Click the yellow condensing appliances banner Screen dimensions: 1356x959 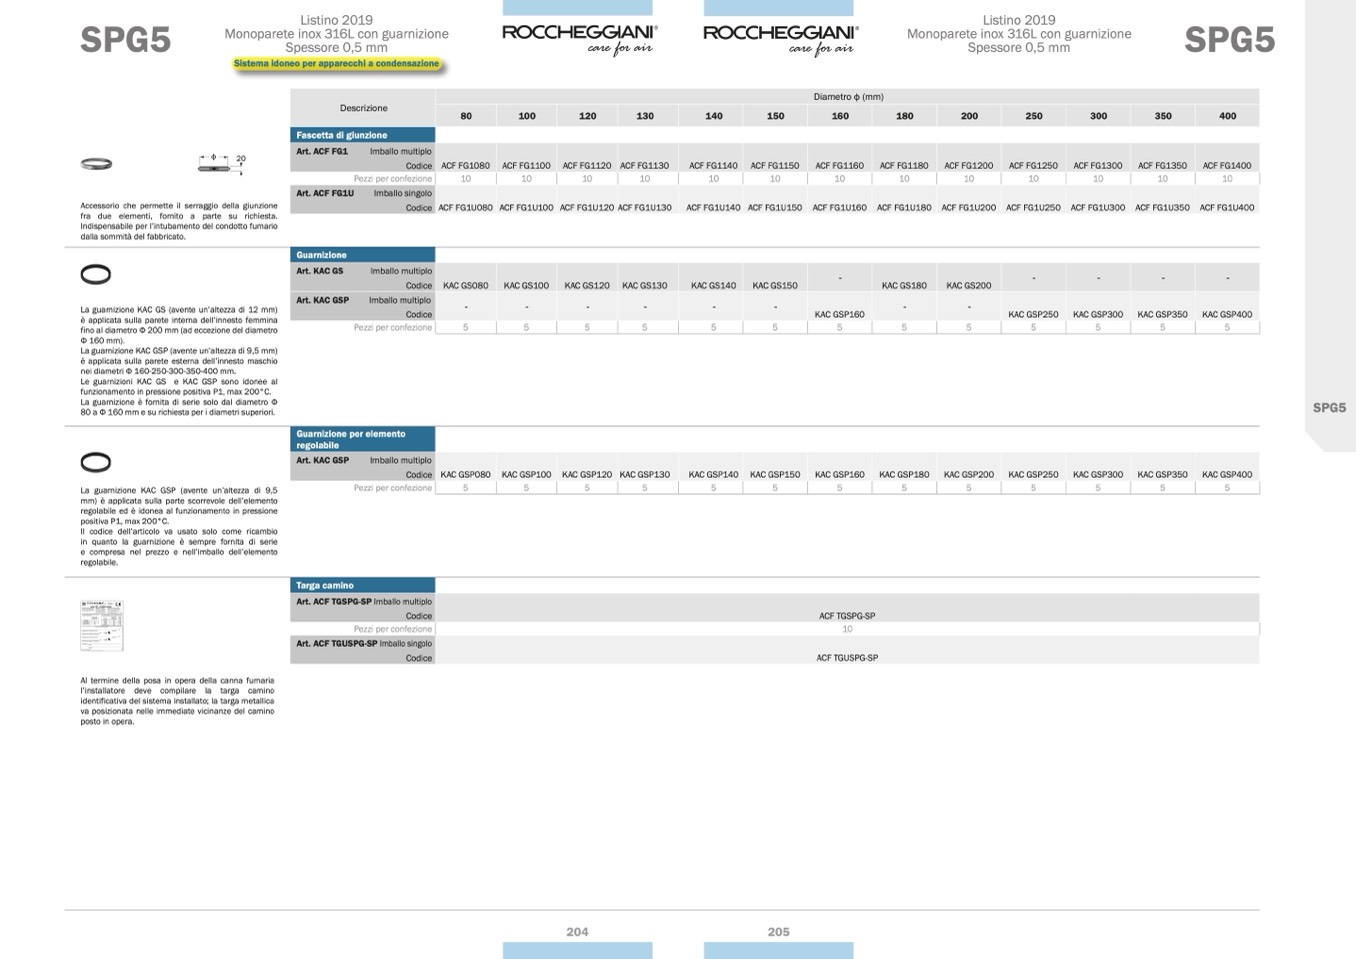click(336, 64)
